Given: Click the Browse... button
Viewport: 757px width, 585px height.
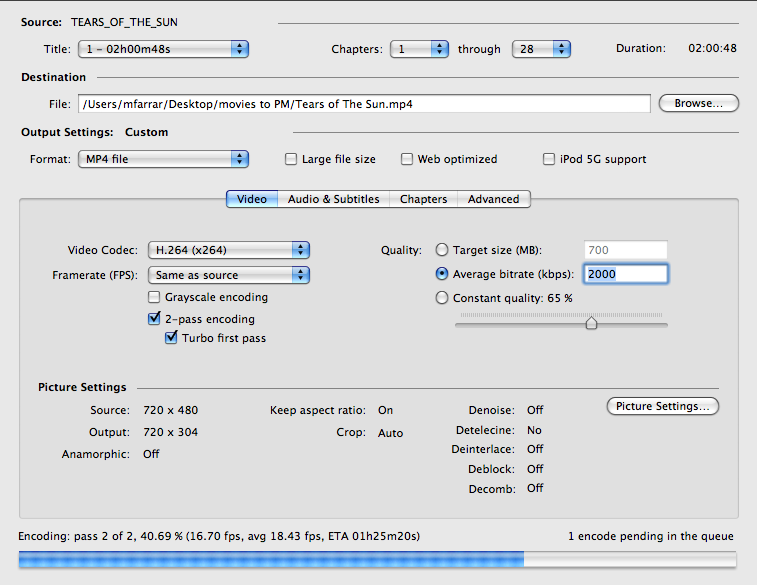Looking at the screenshot, I should coord(699,103).
